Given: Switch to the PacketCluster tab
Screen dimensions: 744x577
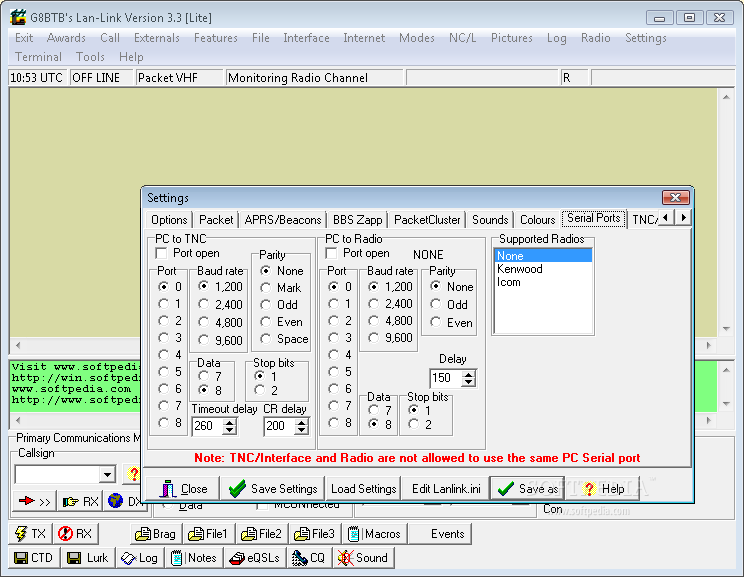Looking at the screenshot, I should coord(427,220).
